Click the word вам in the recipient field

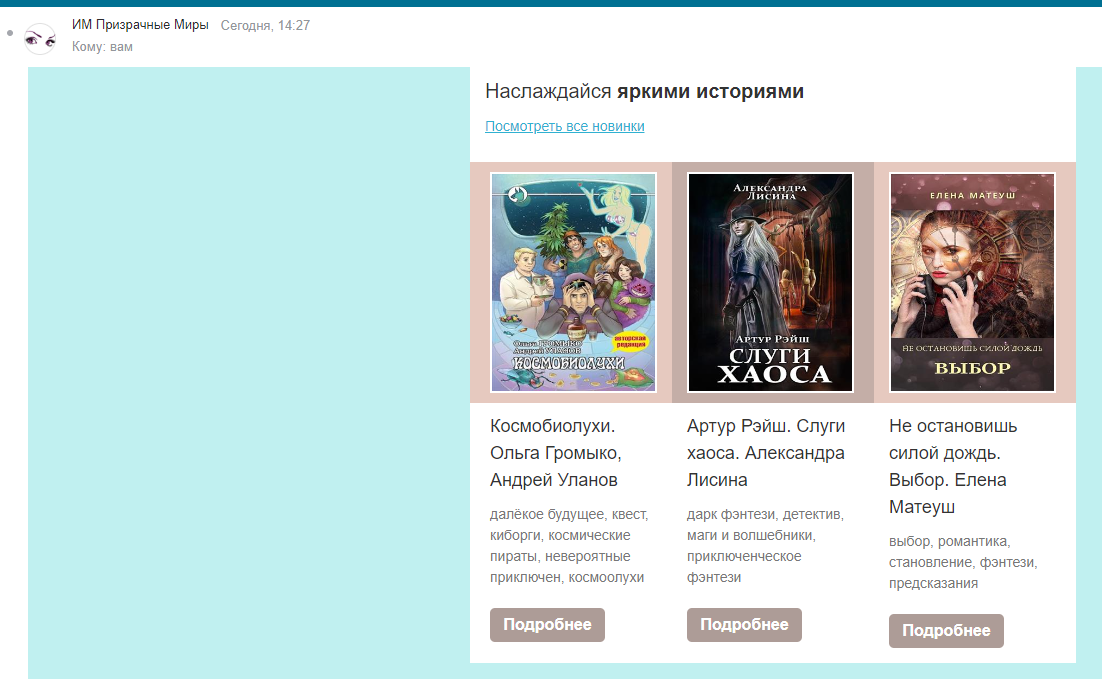pyautogui.click(x=121, y=47)
